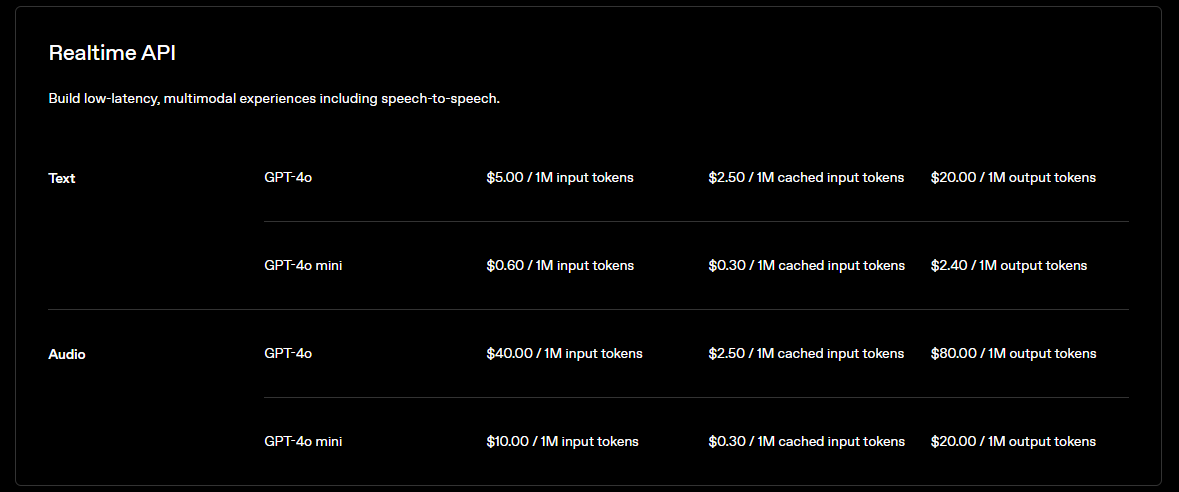Click the $0.30 cached input price for Audio mini
Image resolution: width=1179 pixels, height=492 pixels.
pos(807,442)
